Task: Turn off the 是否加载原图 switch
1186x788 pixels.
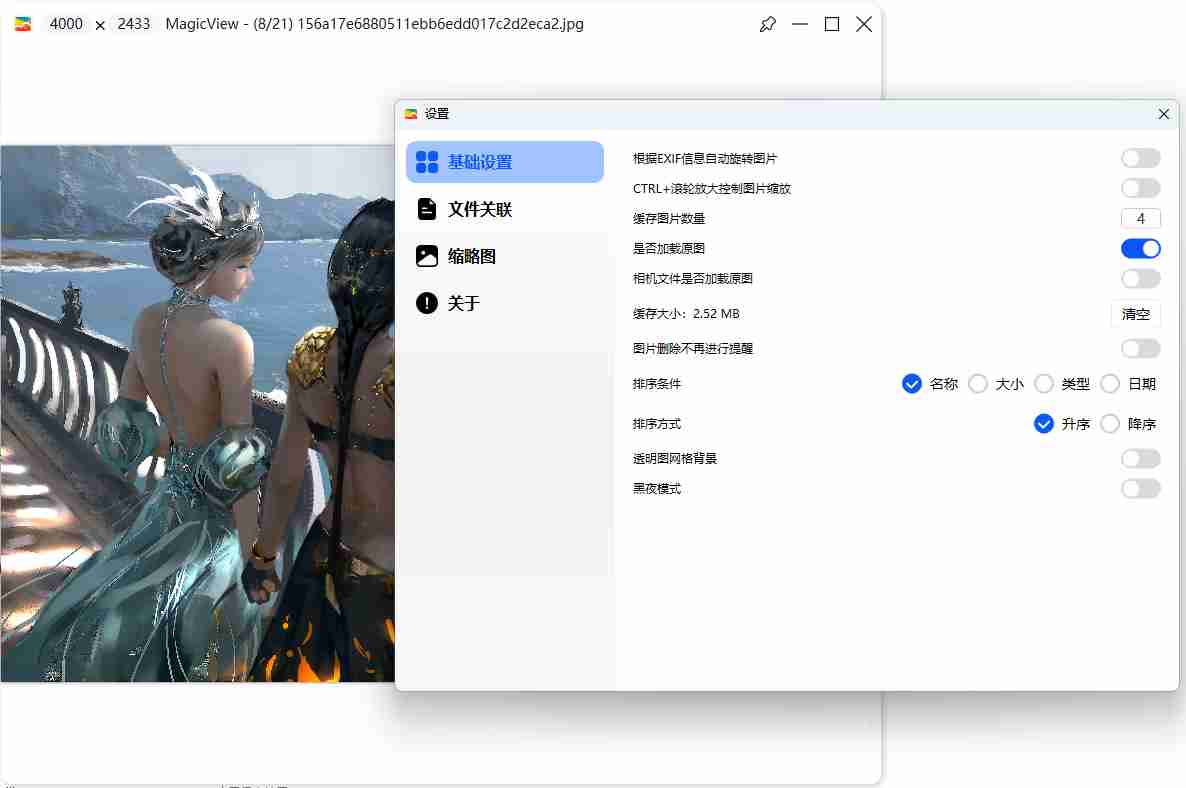Action: pyautogui.click(x=1140, y=248)
